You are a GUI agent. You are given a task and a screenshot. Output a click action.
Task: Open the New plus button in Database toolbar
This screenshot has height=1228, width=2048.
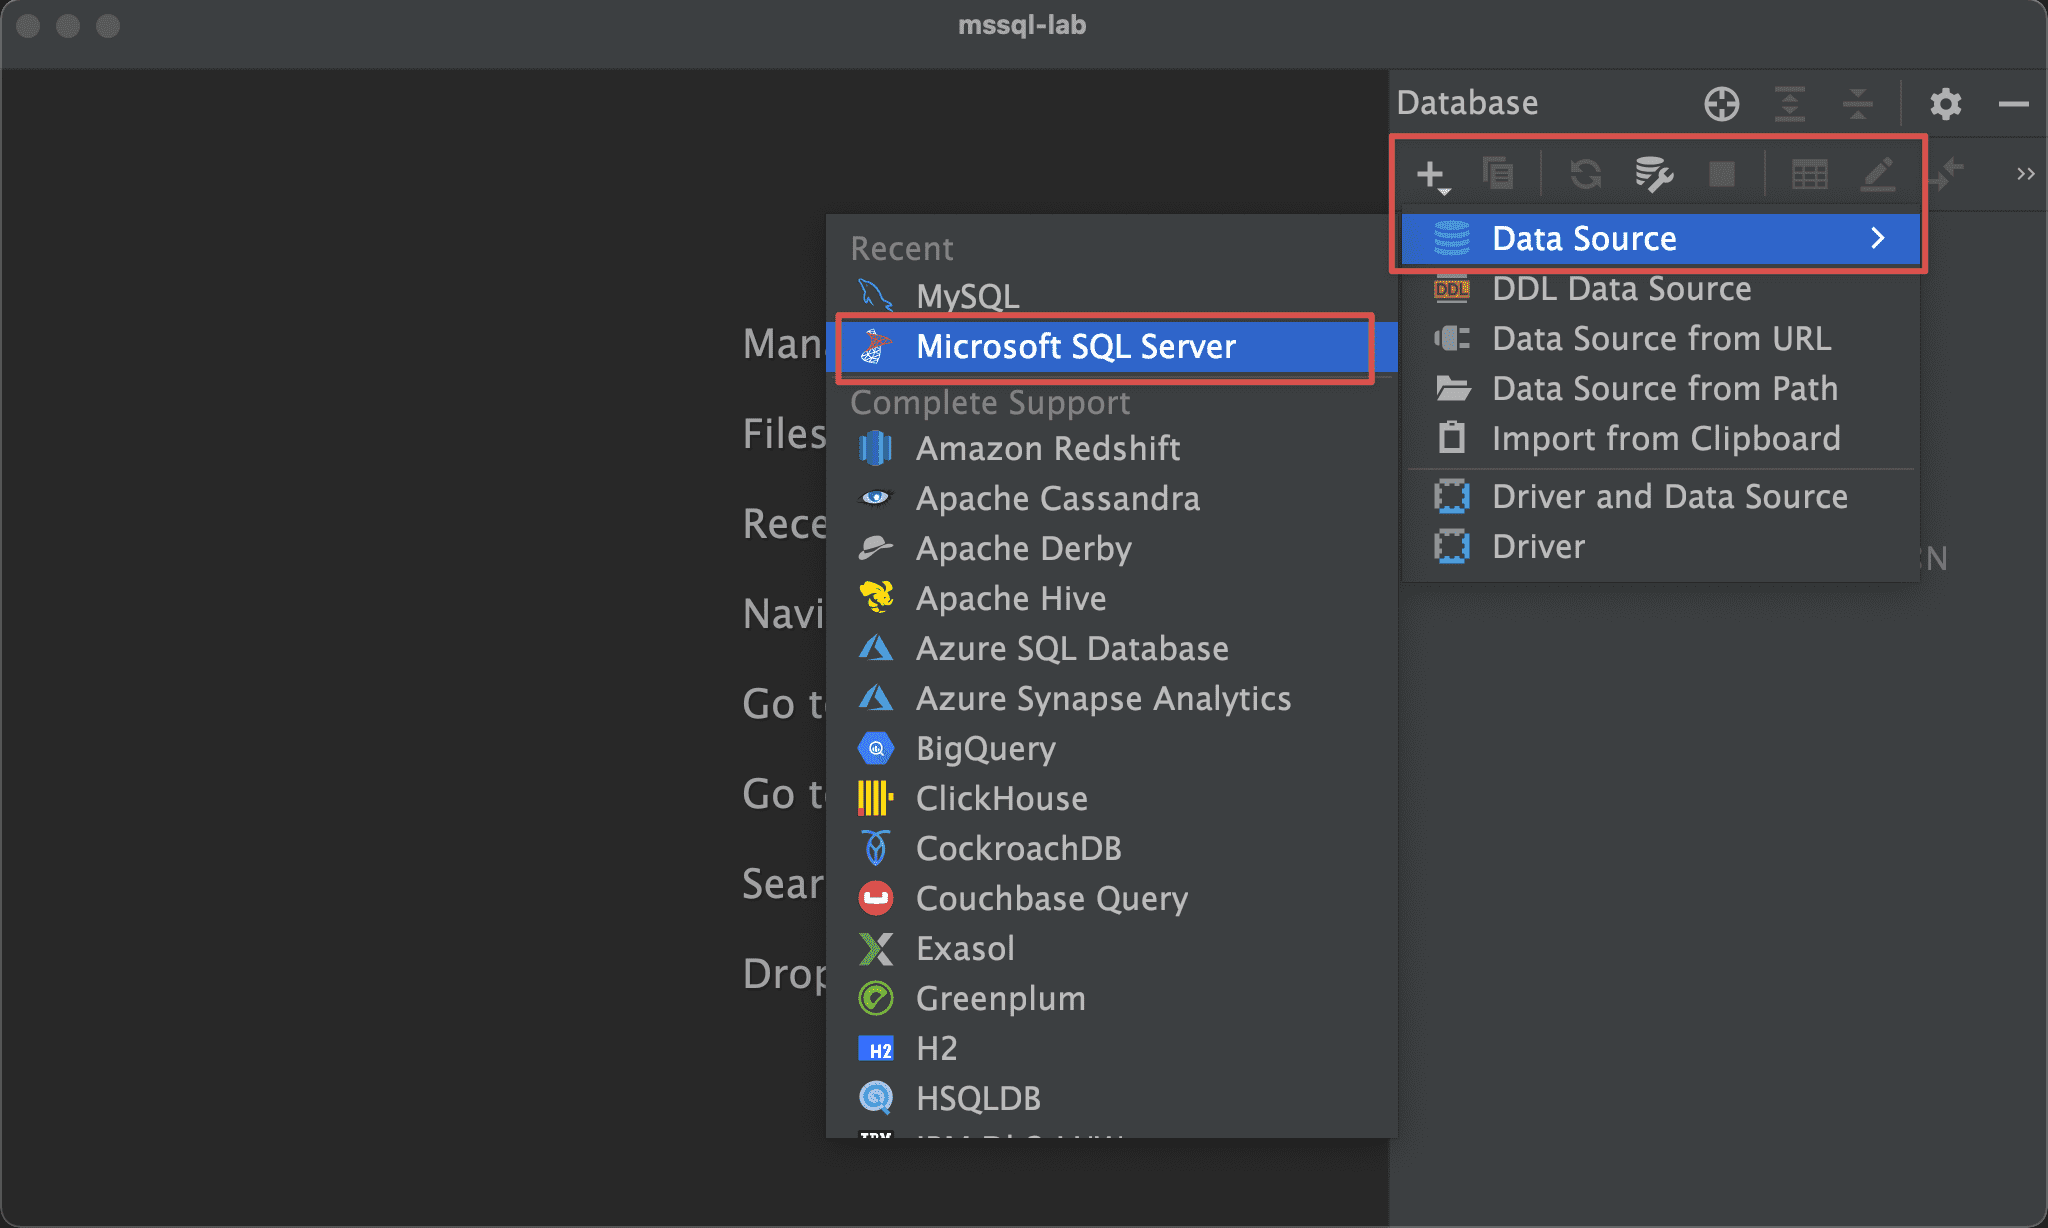pyautogui.click(x=1432, y=175)
